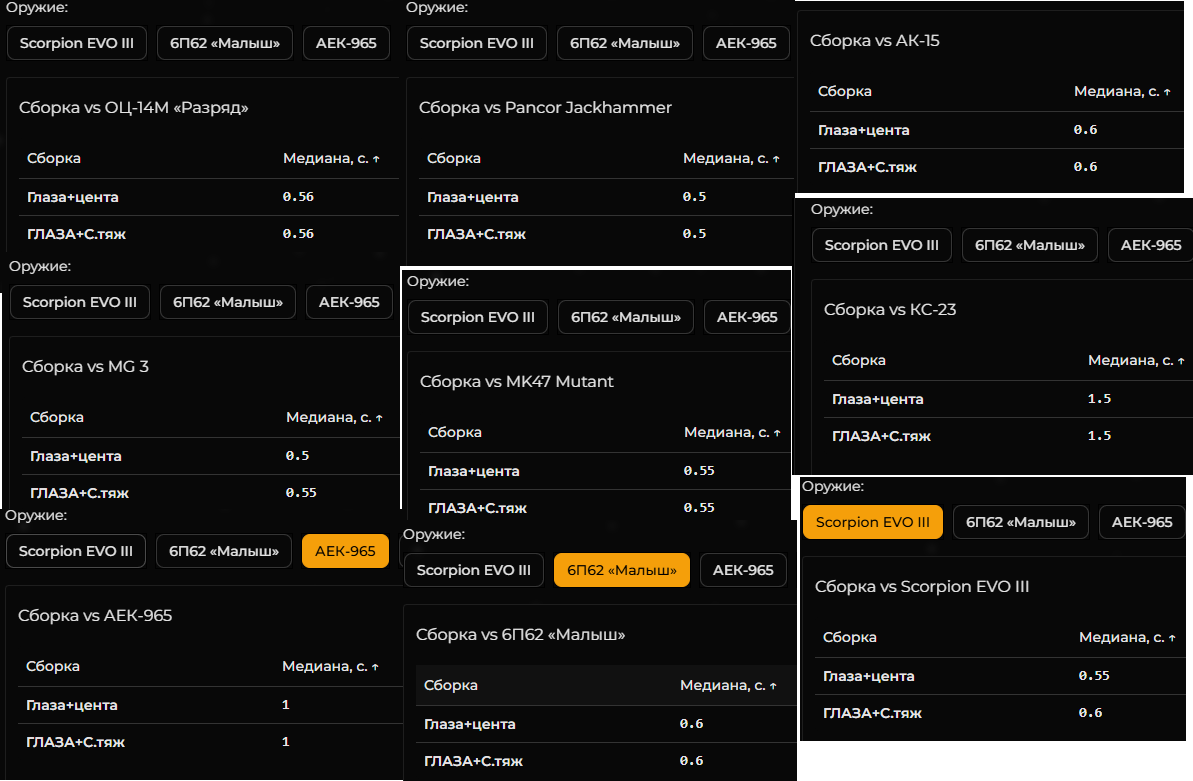Screen dimensions: 1193x781
Task: Click the Глаза+цента row in the Сборка vs 6П62 «Малыш» table
Action: point(606,724)
